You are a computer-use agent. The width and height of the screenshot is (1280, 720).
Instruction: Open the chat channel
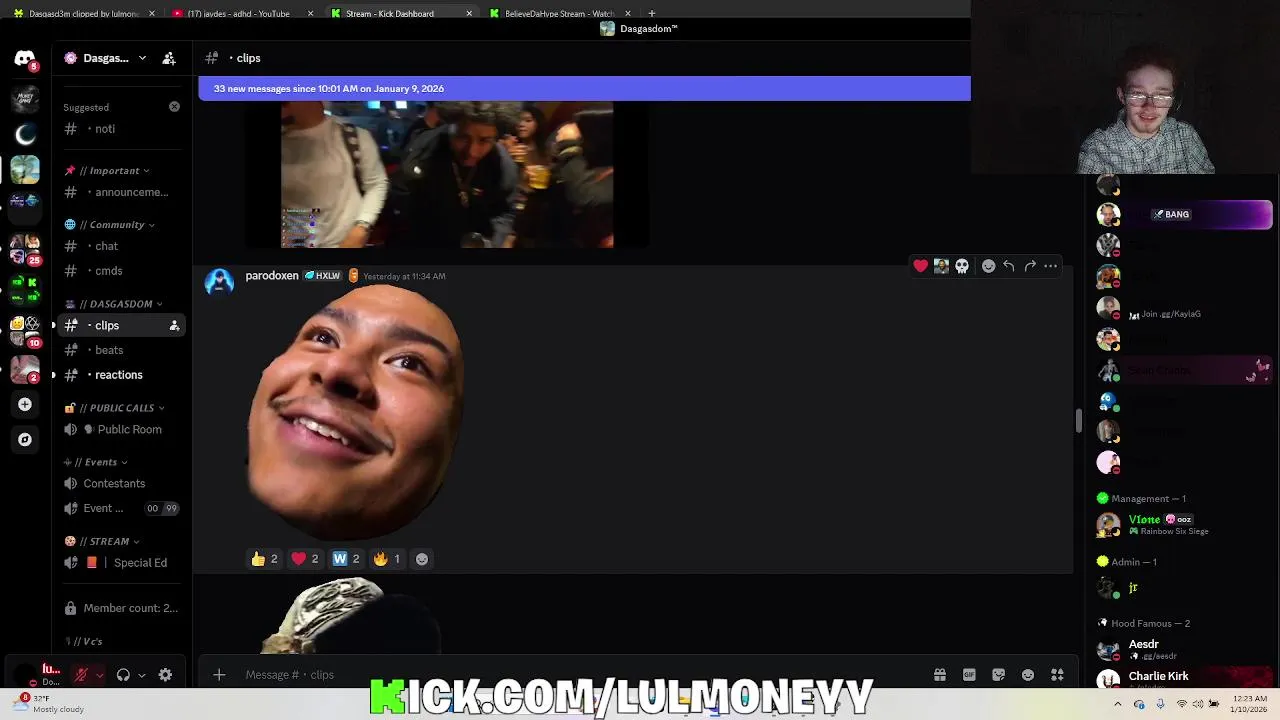click(122, 246)
